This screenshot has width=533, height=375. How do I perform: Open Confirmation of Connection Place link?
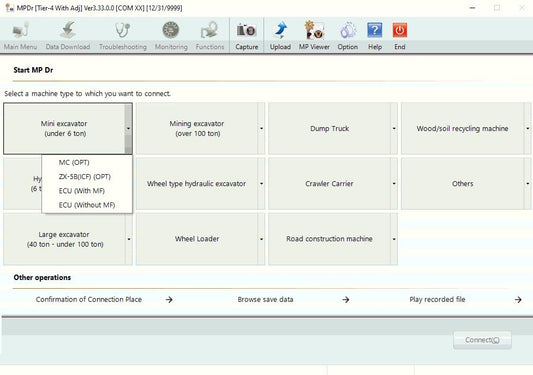tap(89, 300)
